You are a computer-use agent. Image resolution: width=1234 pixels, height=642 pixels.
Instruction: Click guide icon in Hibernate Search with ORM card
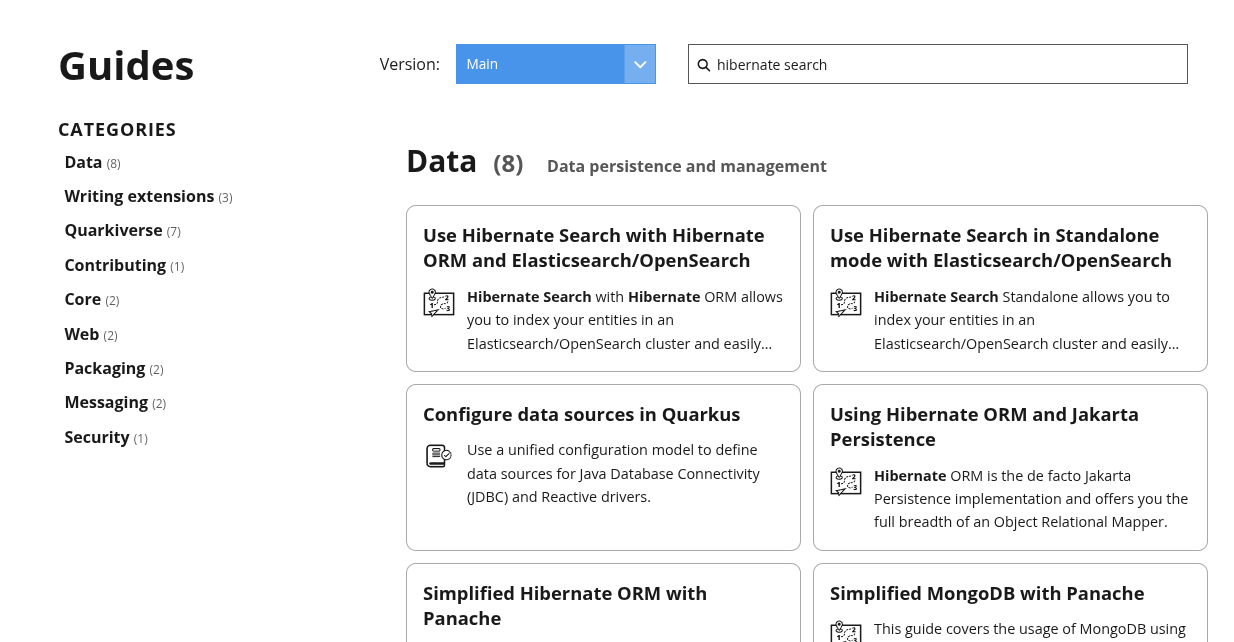click(x=439, y=302)
